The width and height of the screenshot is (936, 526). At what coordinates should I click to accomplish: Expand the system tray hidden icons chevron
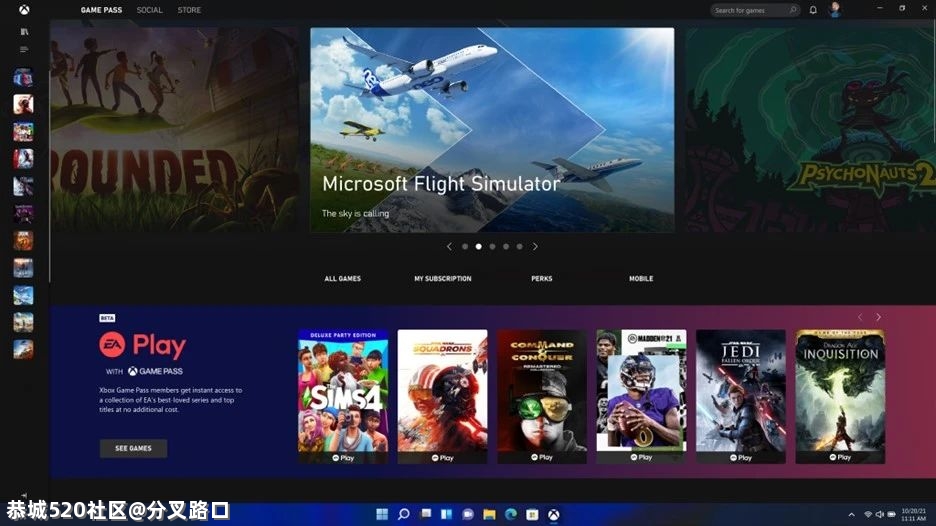(x=852, y=515)
